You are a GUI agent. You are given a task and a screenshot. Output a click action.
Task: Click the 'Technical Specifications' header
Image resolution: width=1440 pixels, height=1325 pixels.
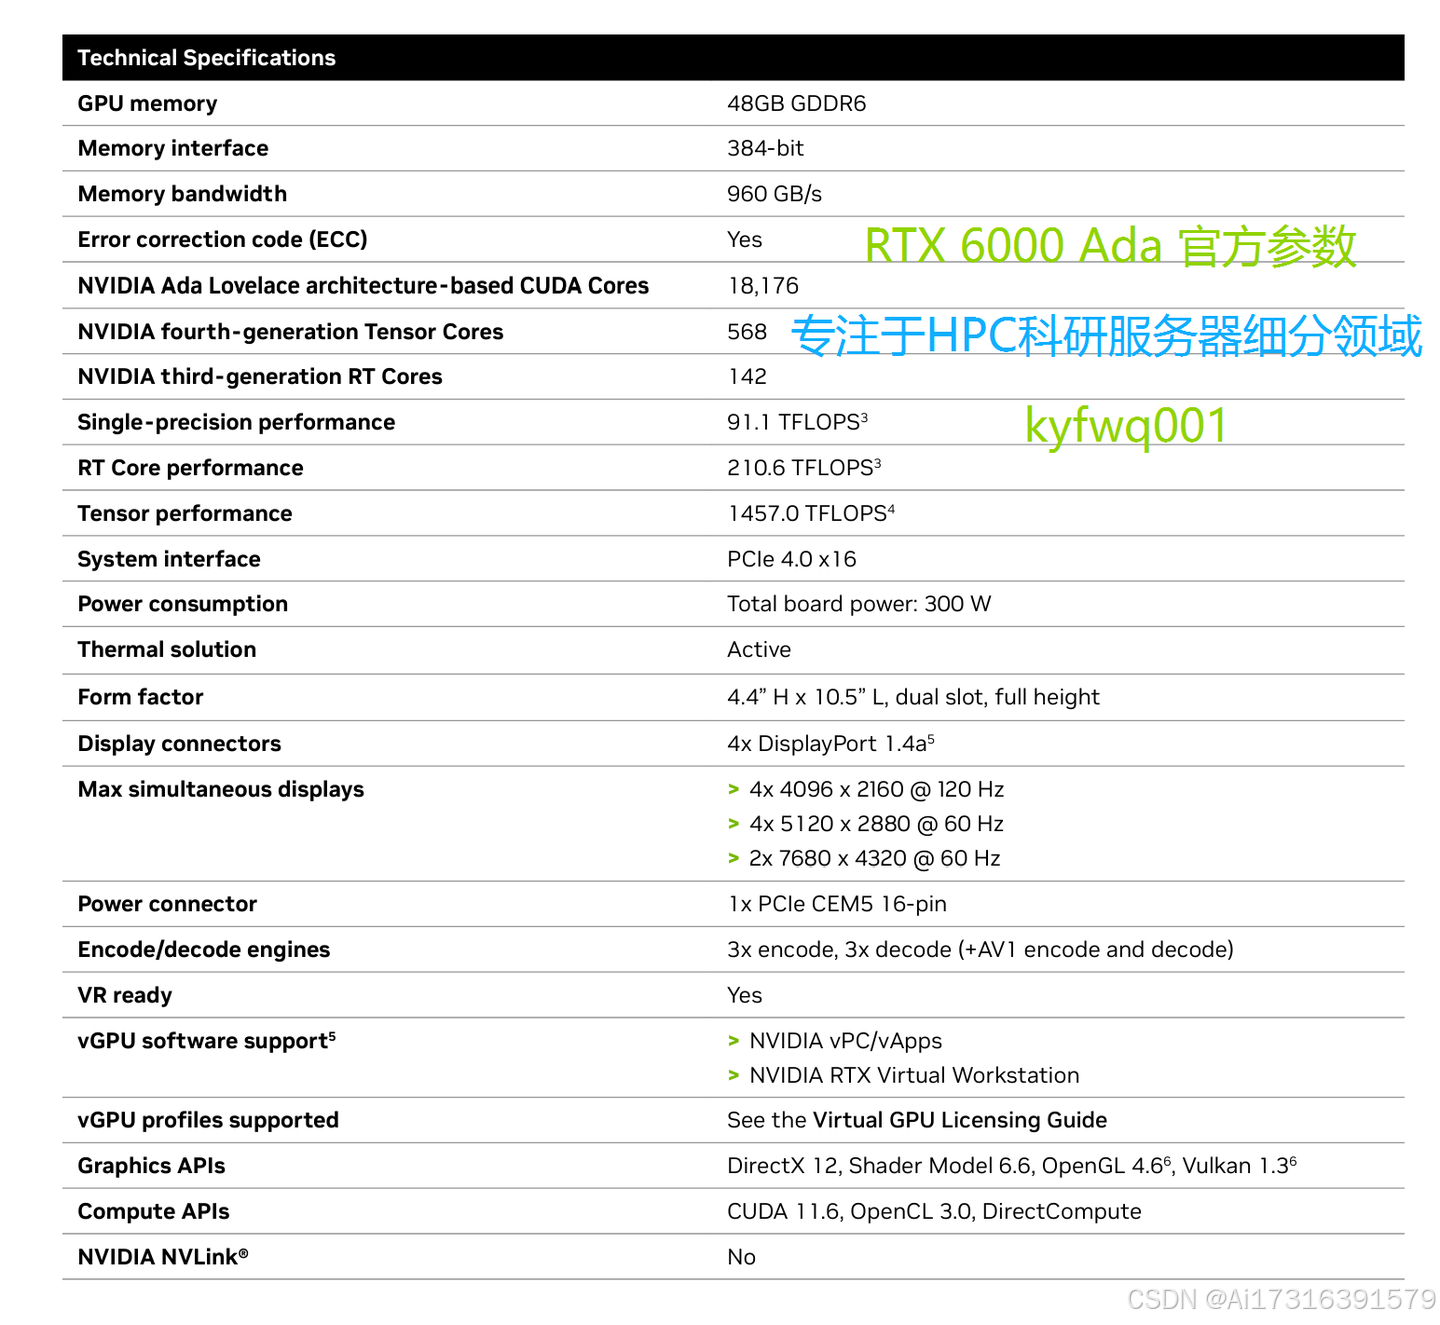coord(207,58)
